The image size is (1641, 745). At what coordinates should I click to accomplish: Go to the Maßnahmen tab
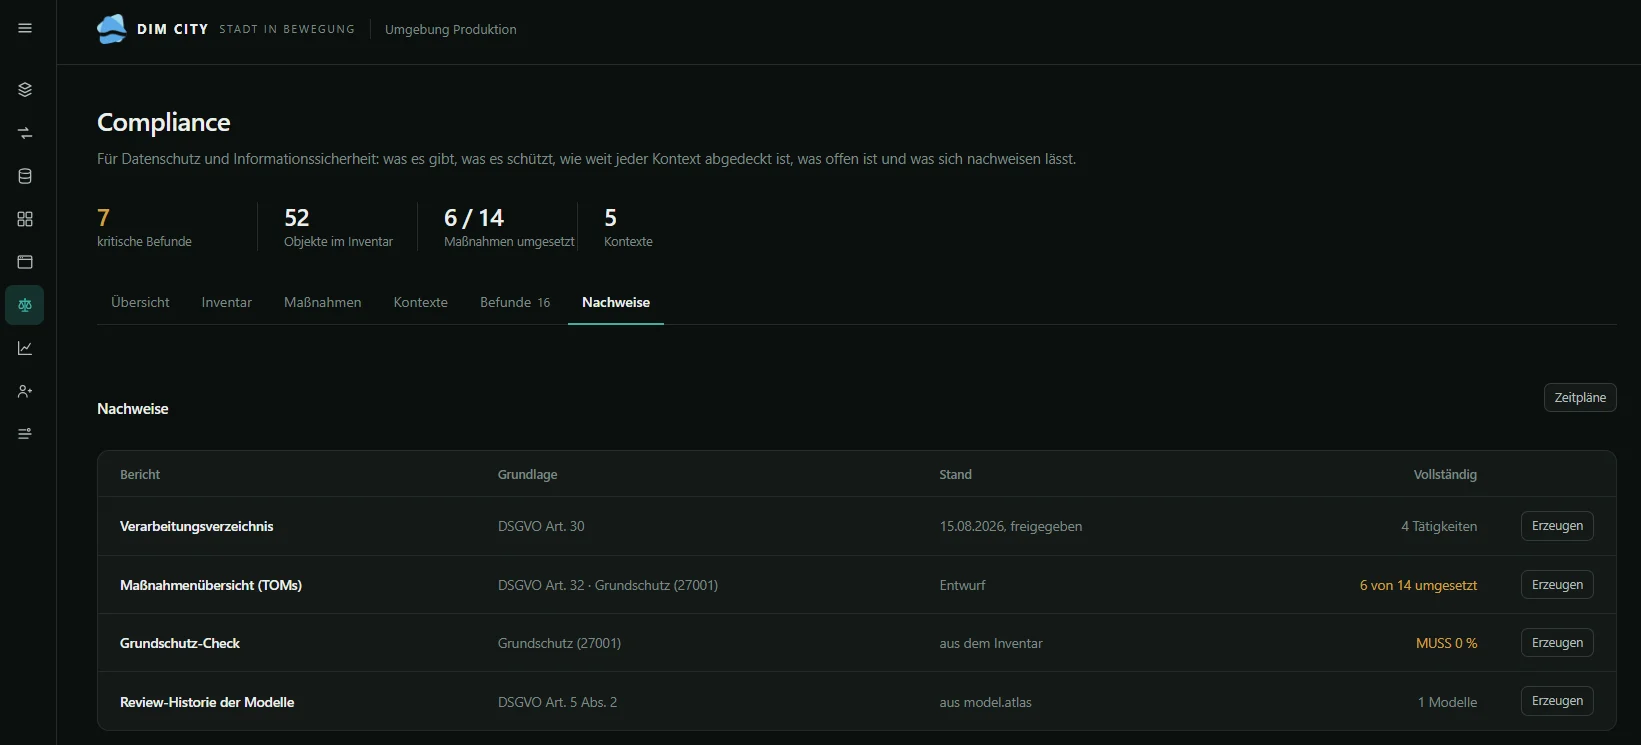click(323, 302)
